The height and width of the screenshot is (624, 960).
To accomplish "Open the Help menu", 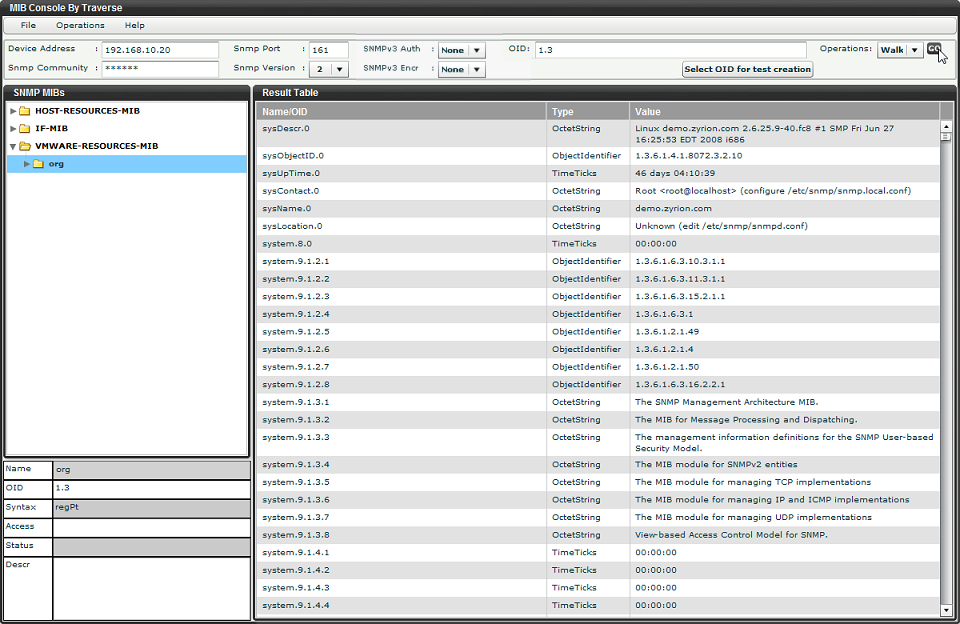I will coord(134,25).
